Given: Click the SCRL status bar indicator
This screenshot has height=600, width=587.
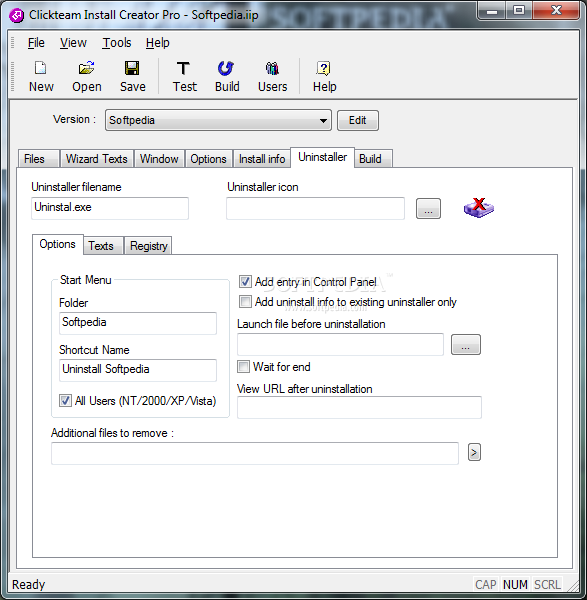Looking at the screenshot, I should (x=547, y=584).
